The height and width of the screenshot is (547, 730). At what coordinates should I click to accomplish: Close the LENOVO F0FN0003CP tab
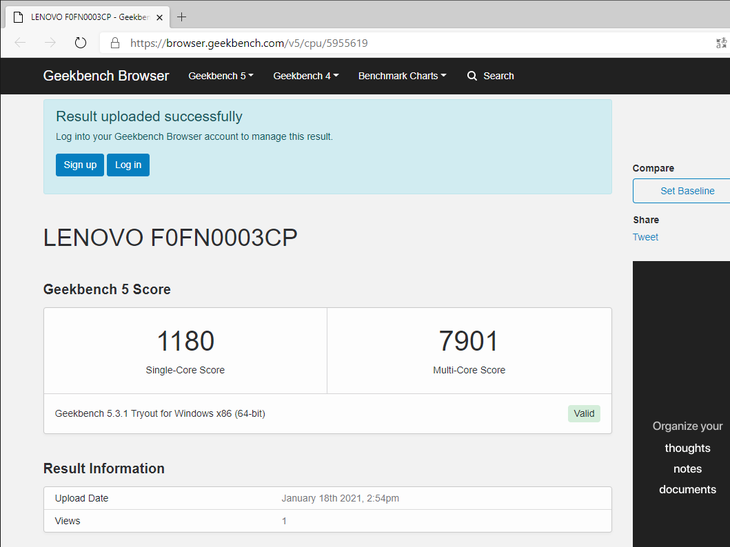pos(159,18)
